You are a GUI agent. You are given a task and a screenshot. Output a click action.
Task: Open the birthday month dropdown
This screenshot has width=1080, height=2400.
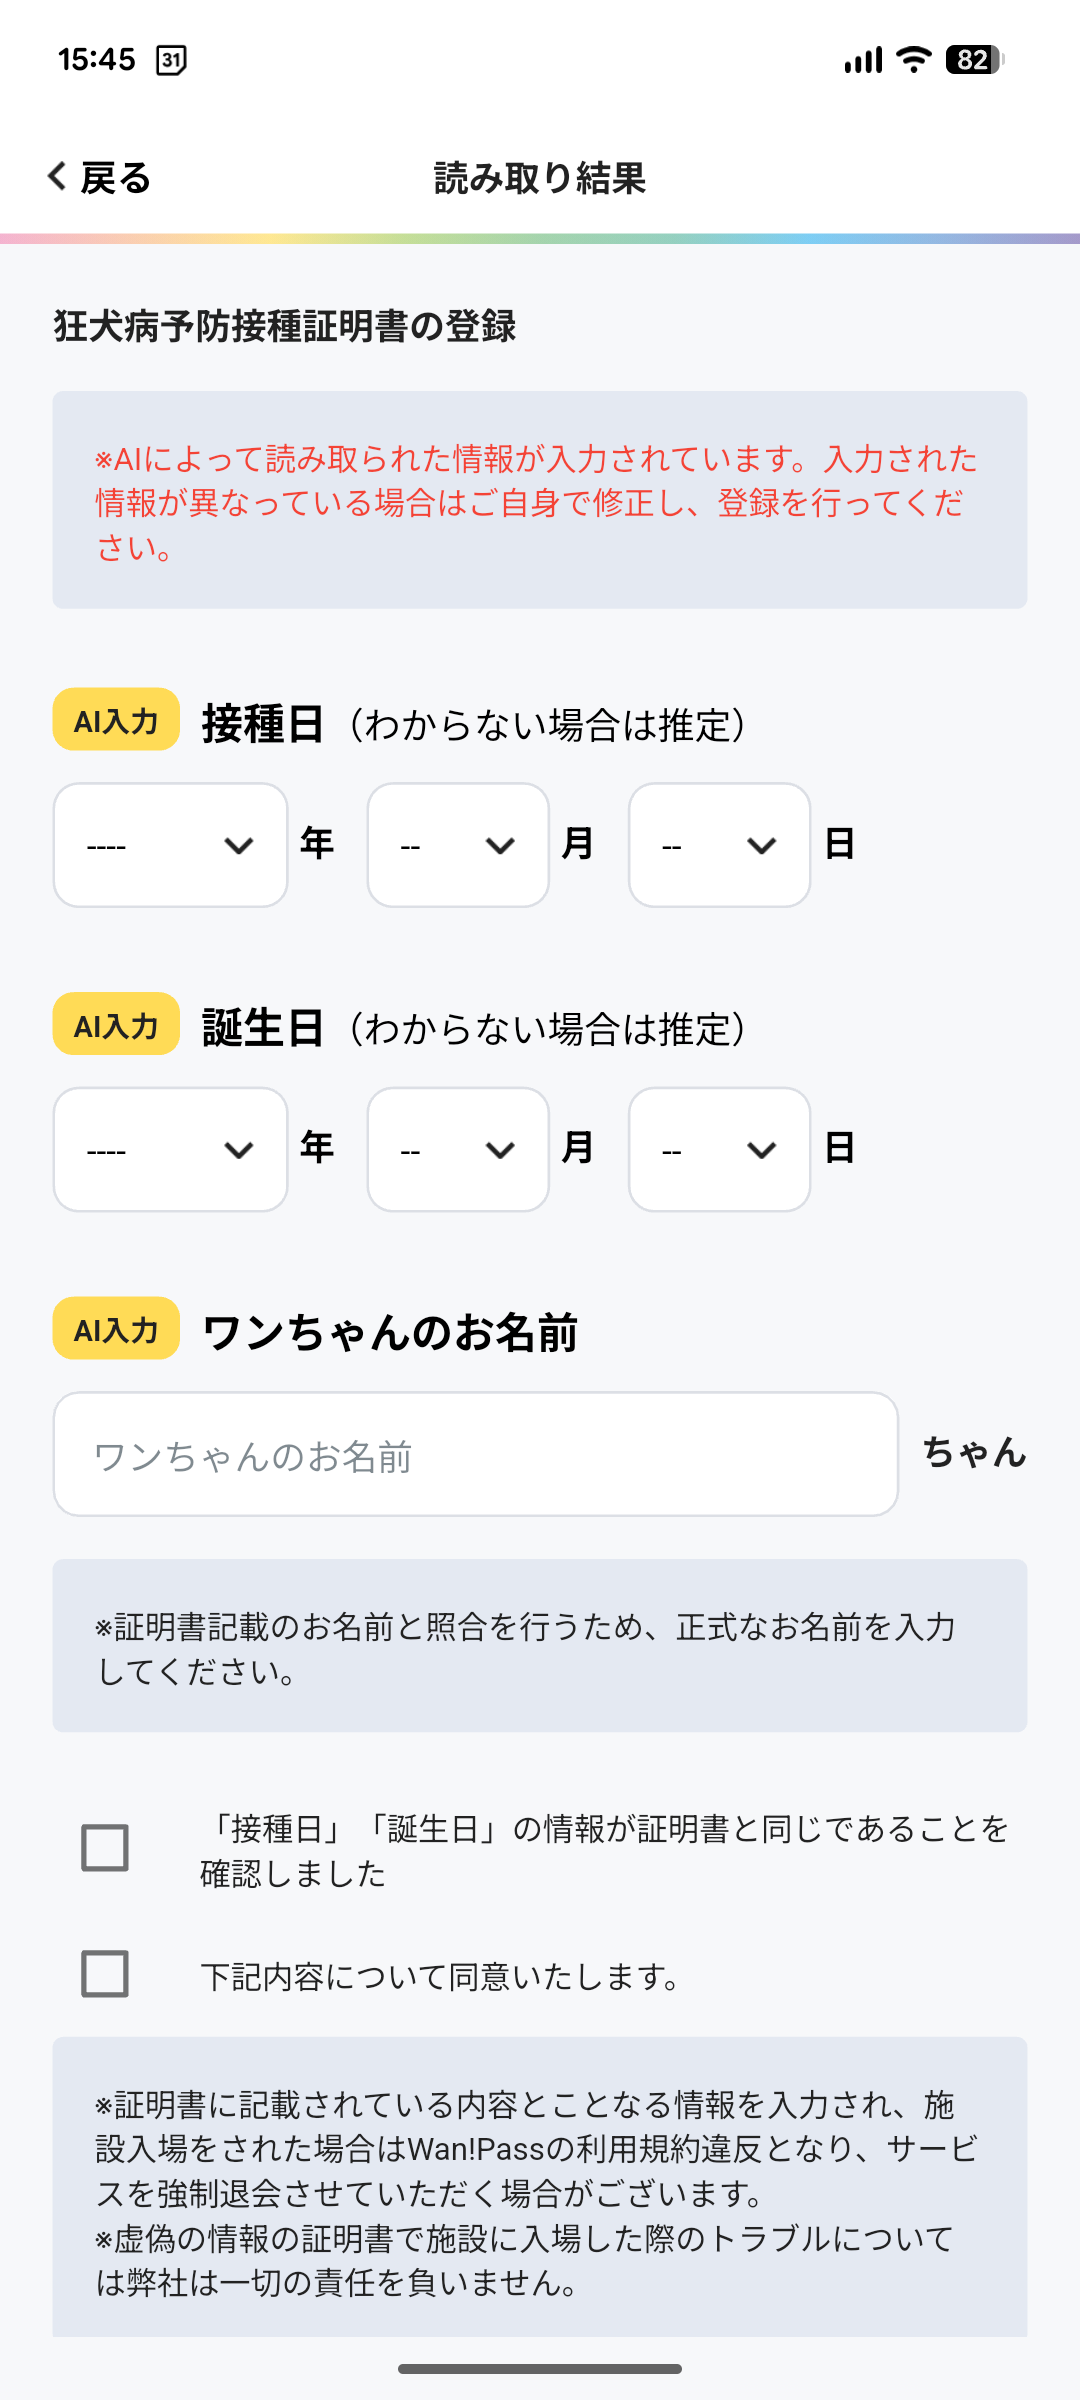(x=458, y=1150)
